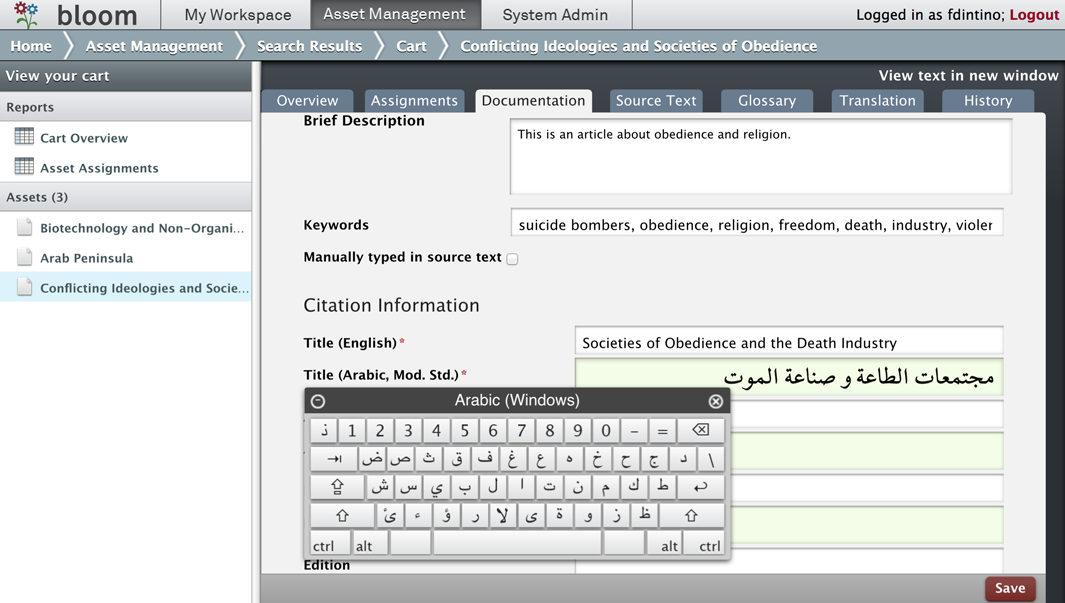The image size is (1065, 603).
Task: Open the Asset Assignments report
Action: pyautogui.click(x=99, y=168)
